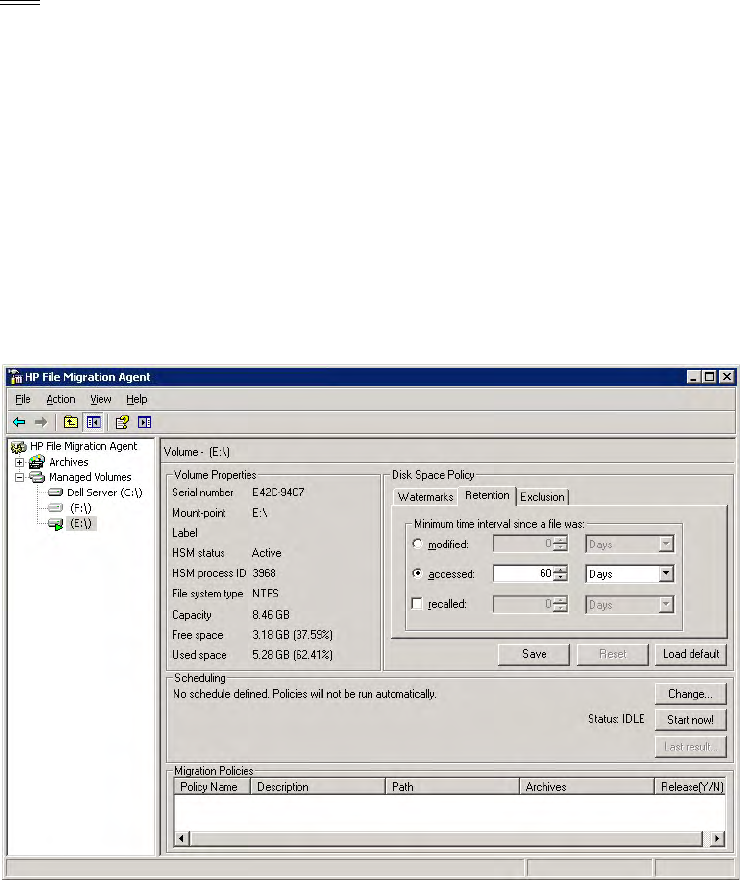This screenshot has height=880, width=740.
Task: Click the Archives column header
Action: point(587,787)
